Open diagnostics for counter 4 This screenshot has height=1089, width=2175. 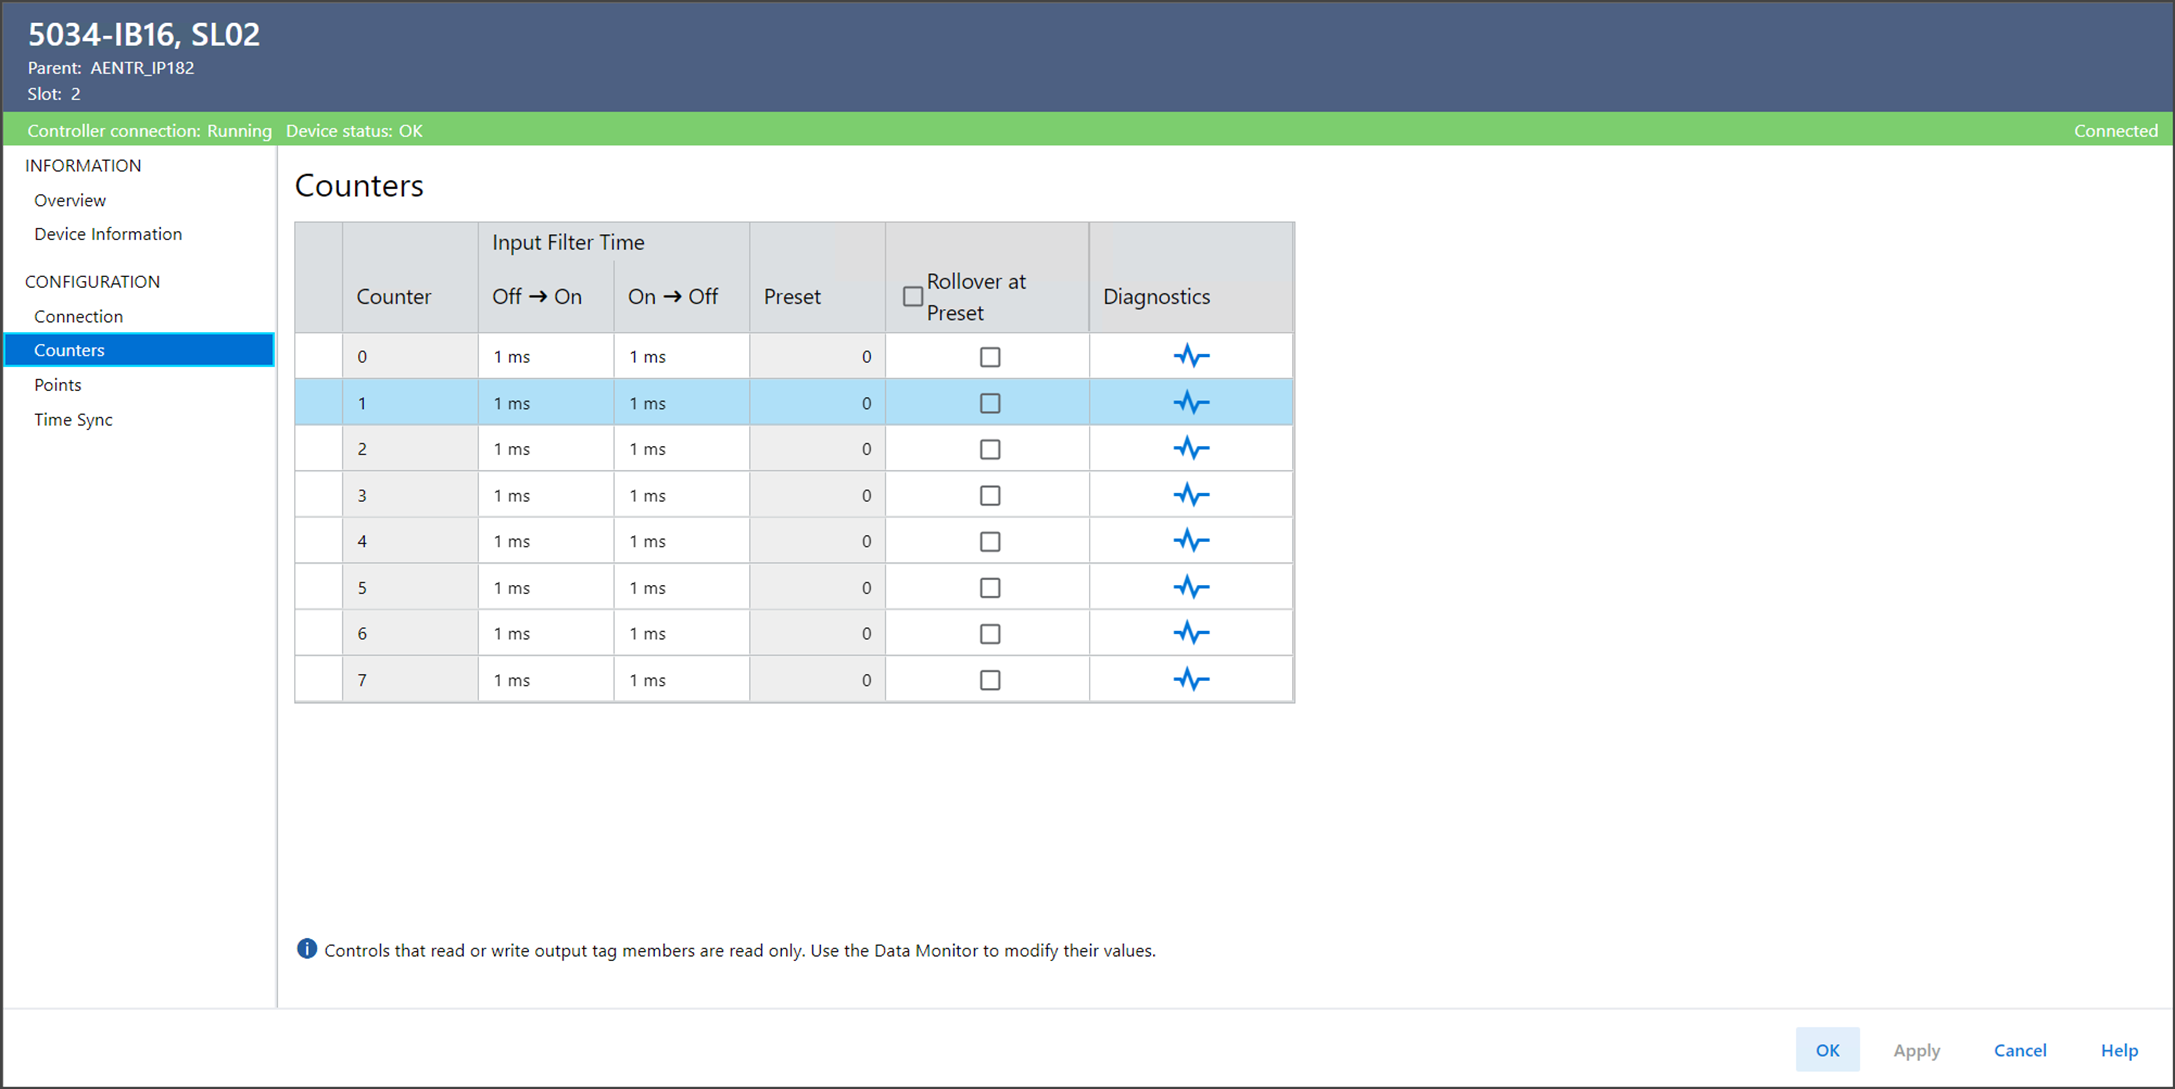click(x=1190, y=541)
